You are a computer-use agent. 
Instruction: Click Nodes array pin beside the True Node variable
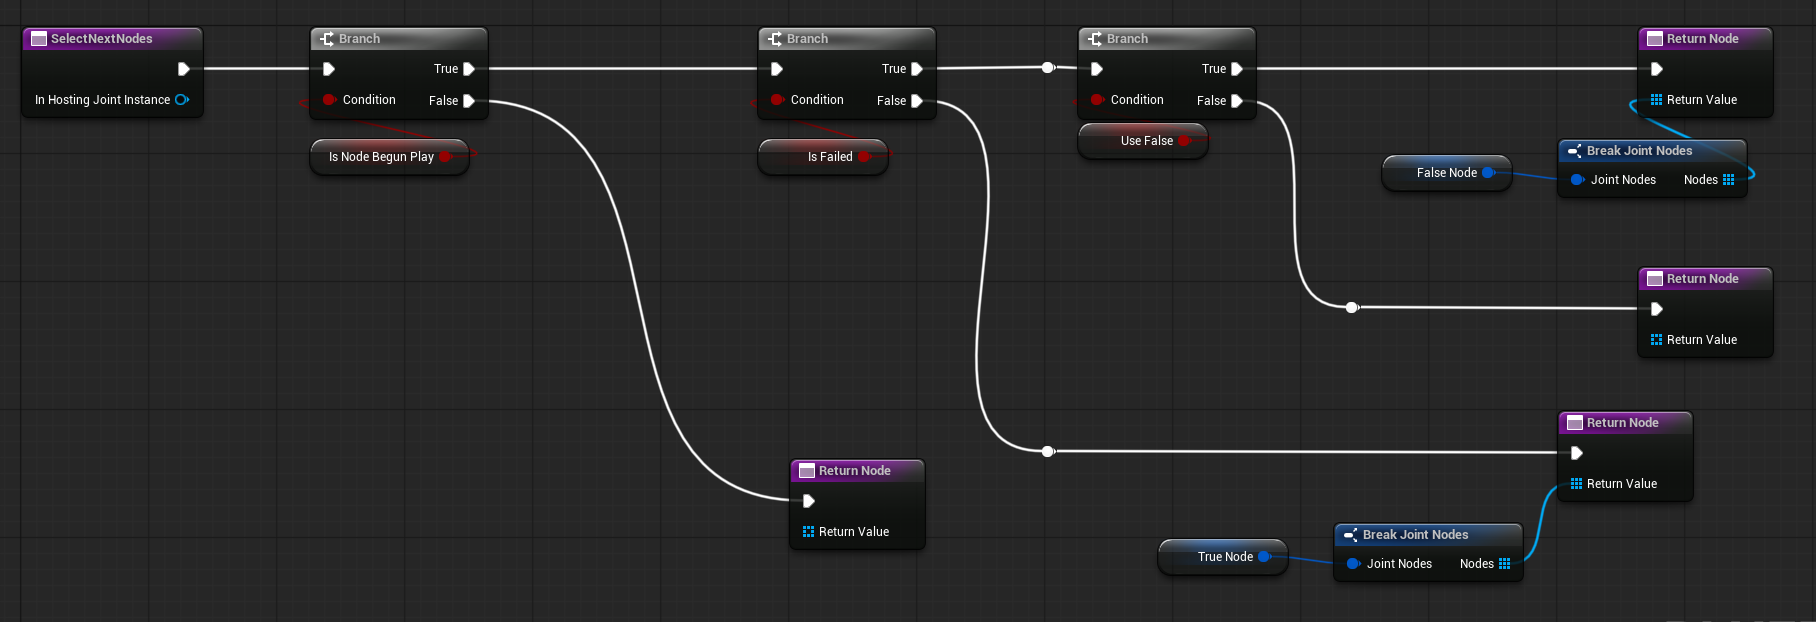coord(1505,564)
